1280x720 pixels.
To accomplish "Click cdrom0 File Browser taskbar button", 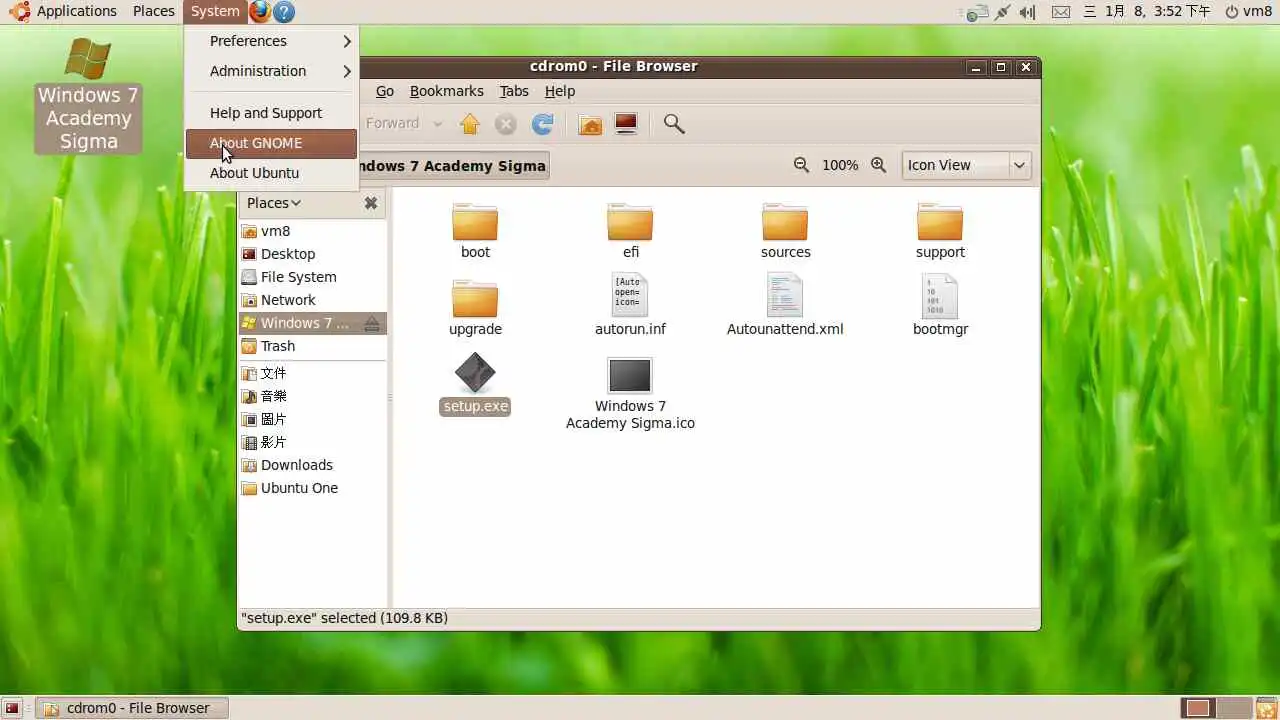I will pyautogui.click(x=132, y=708).
